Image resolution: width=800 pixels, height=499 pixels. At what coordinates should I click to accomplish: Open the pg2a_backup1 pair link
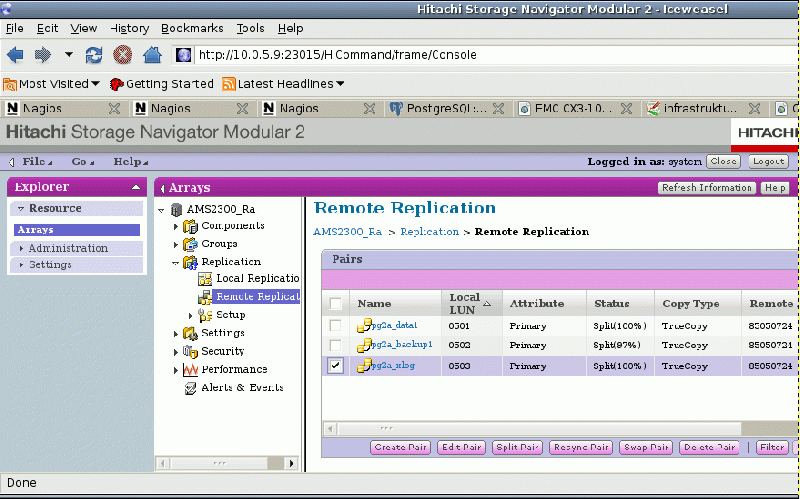pyautogui.click(x=402, y=344)
